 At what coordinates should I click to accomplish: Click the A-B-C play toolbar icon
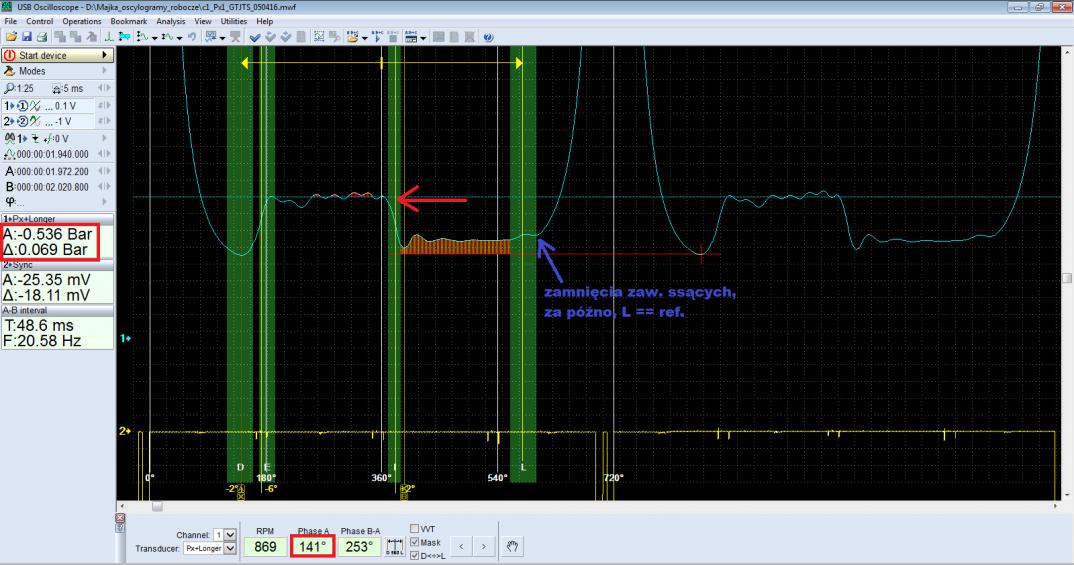coord(377,37)
